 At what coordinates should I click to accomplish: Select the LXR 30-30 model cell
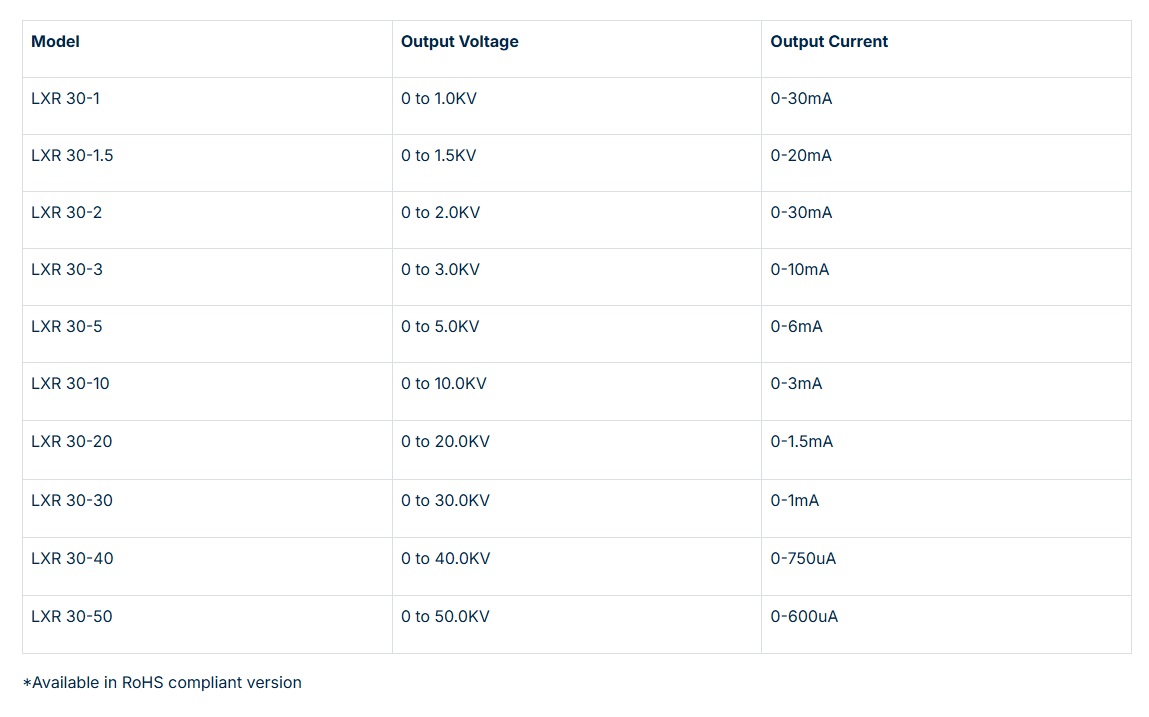(x=72, y=500)
